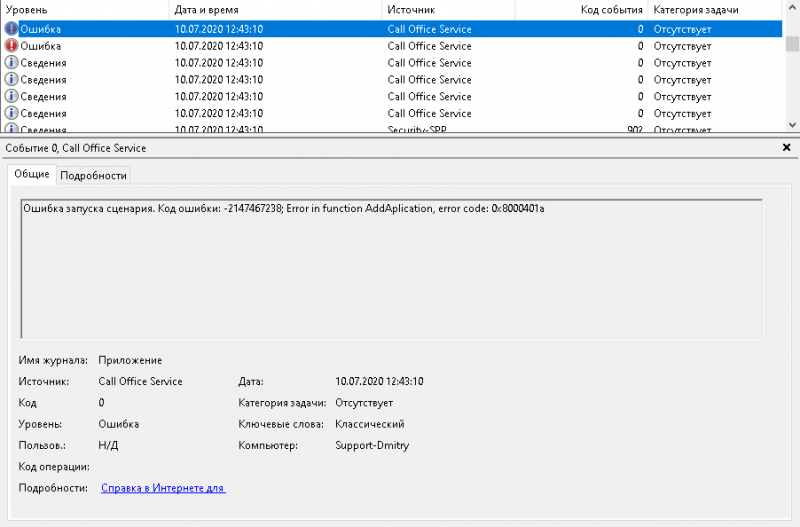Image resolution: width=800 pixels, height=527 pixels.
Task: Click the info icon of the first Сведения row
Action: 11,62
